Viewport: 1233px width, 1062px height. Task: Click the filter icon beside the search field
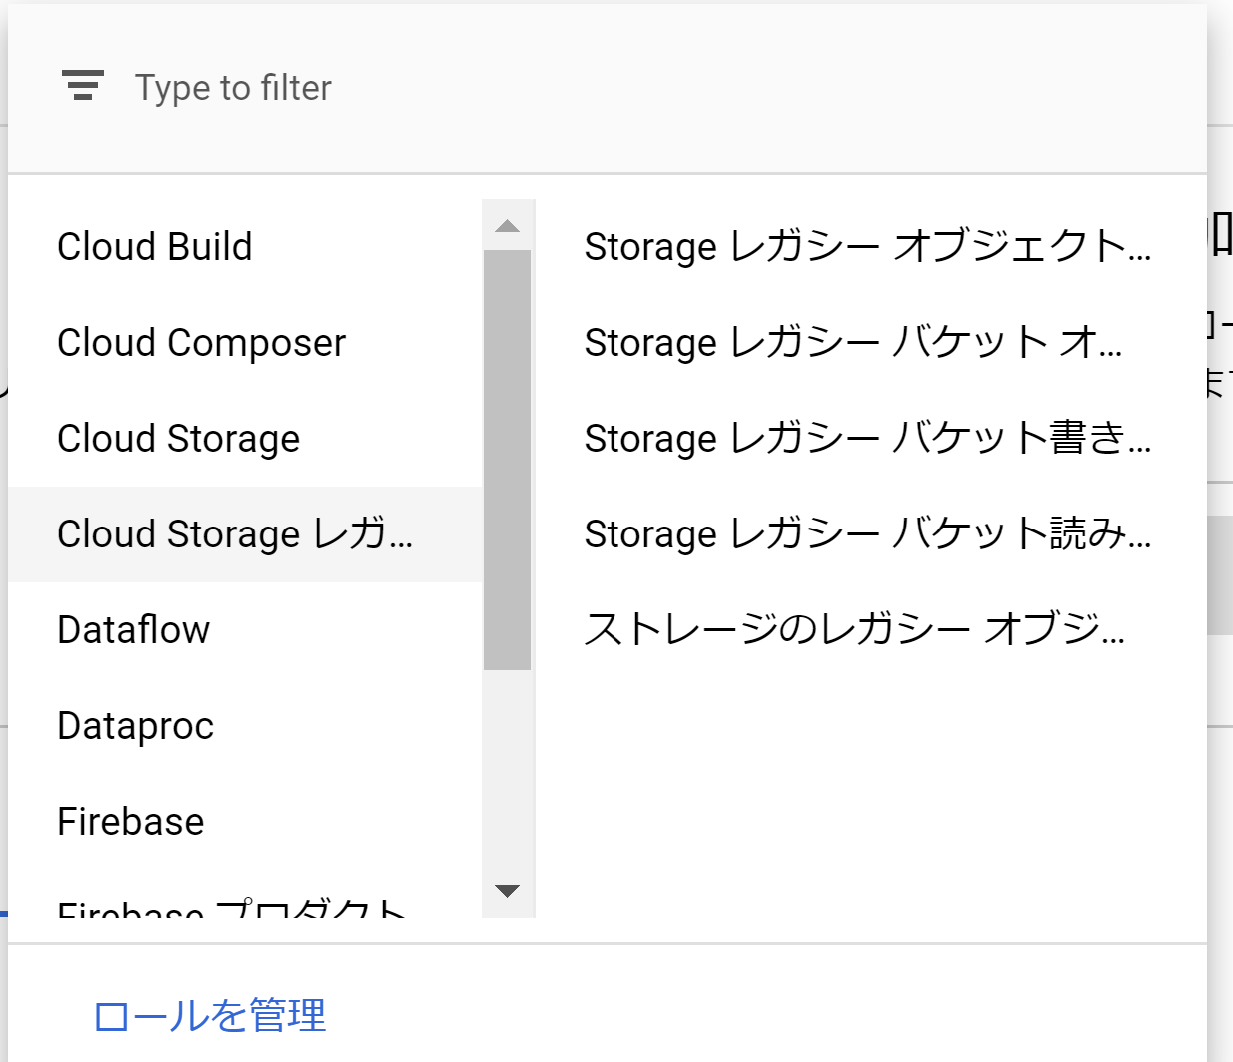[x=83, y=85]
